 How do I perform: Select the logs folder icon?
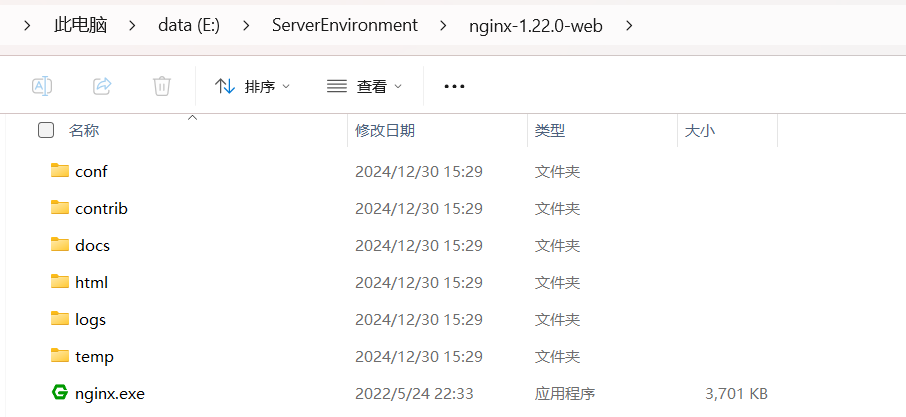point(60,318)
